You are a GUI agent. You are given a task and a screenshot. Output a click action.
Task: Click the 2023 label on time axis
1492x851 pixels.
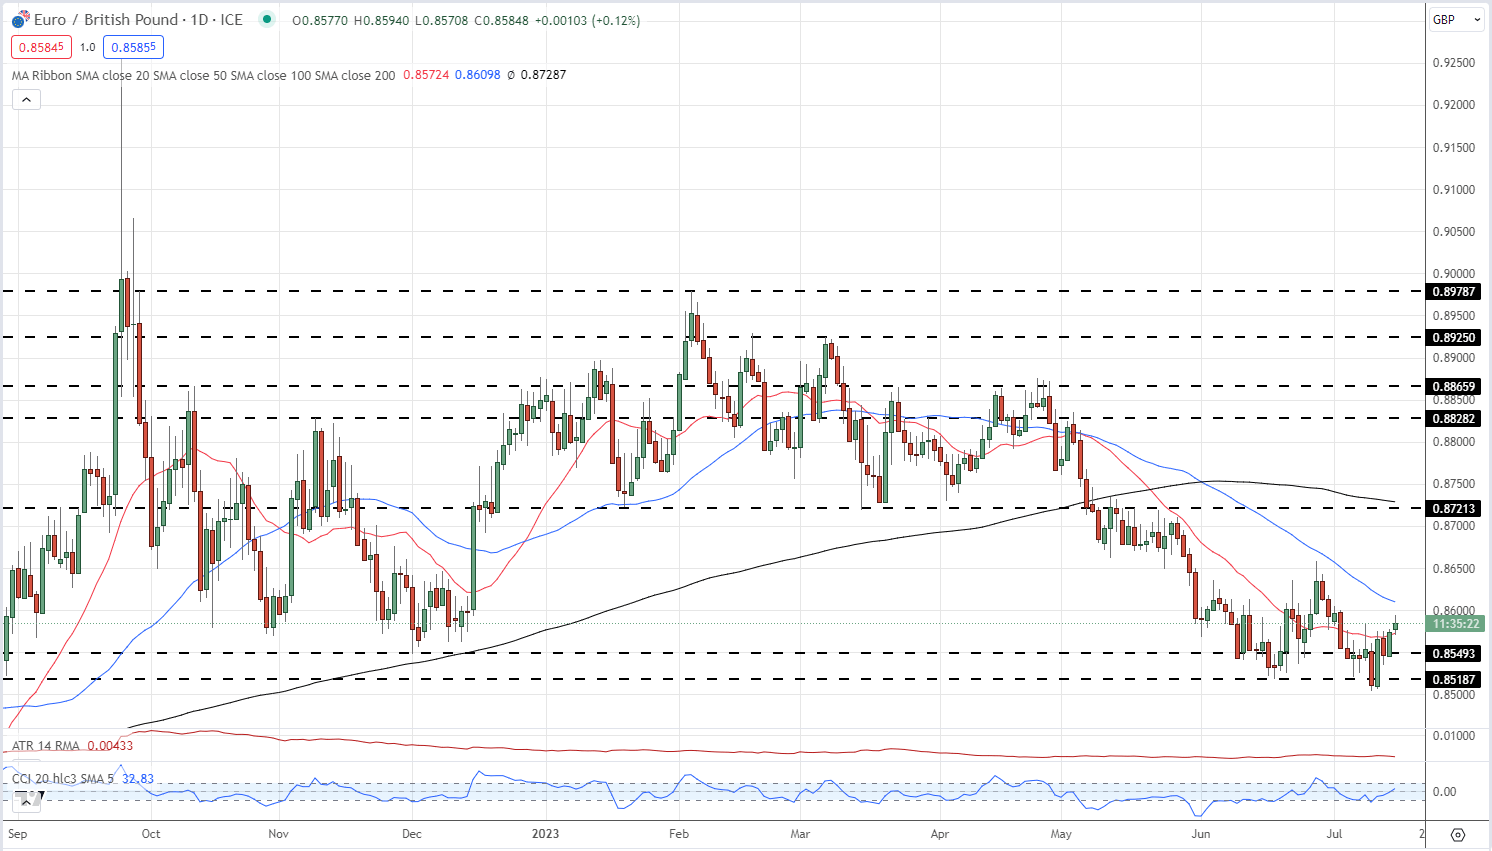click(x=545, y=834)
